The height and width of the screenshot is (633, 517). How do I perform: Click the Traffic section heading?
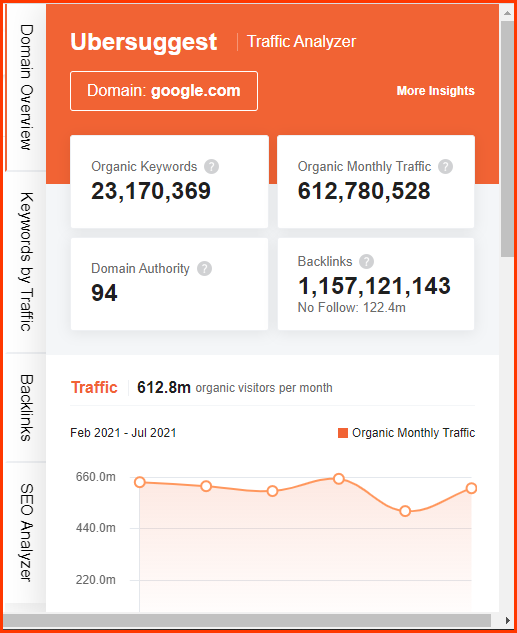pos(94,388)
